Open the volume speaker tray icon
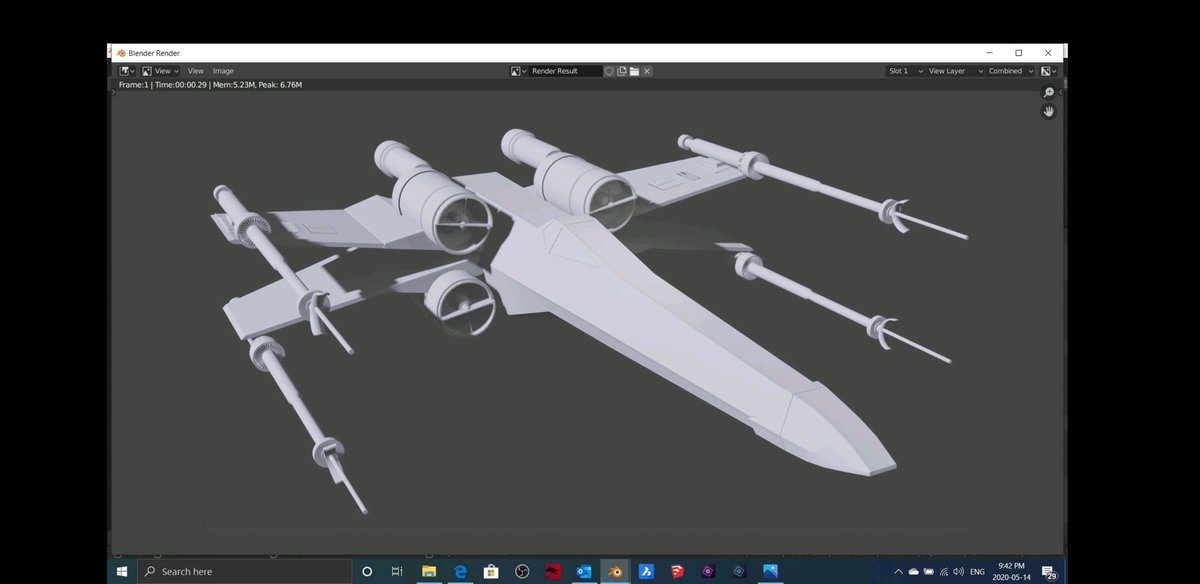Image resolution: width=1200 pixels, height=584 pixels. tap(958, 571)
